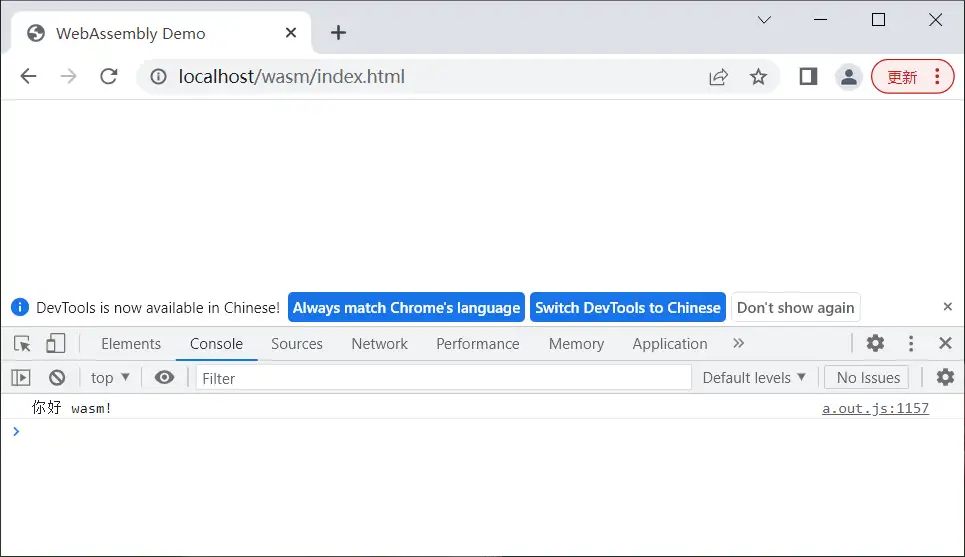Open the Default levels dropdown
965x557 pixels.
[x=754, y=378]
